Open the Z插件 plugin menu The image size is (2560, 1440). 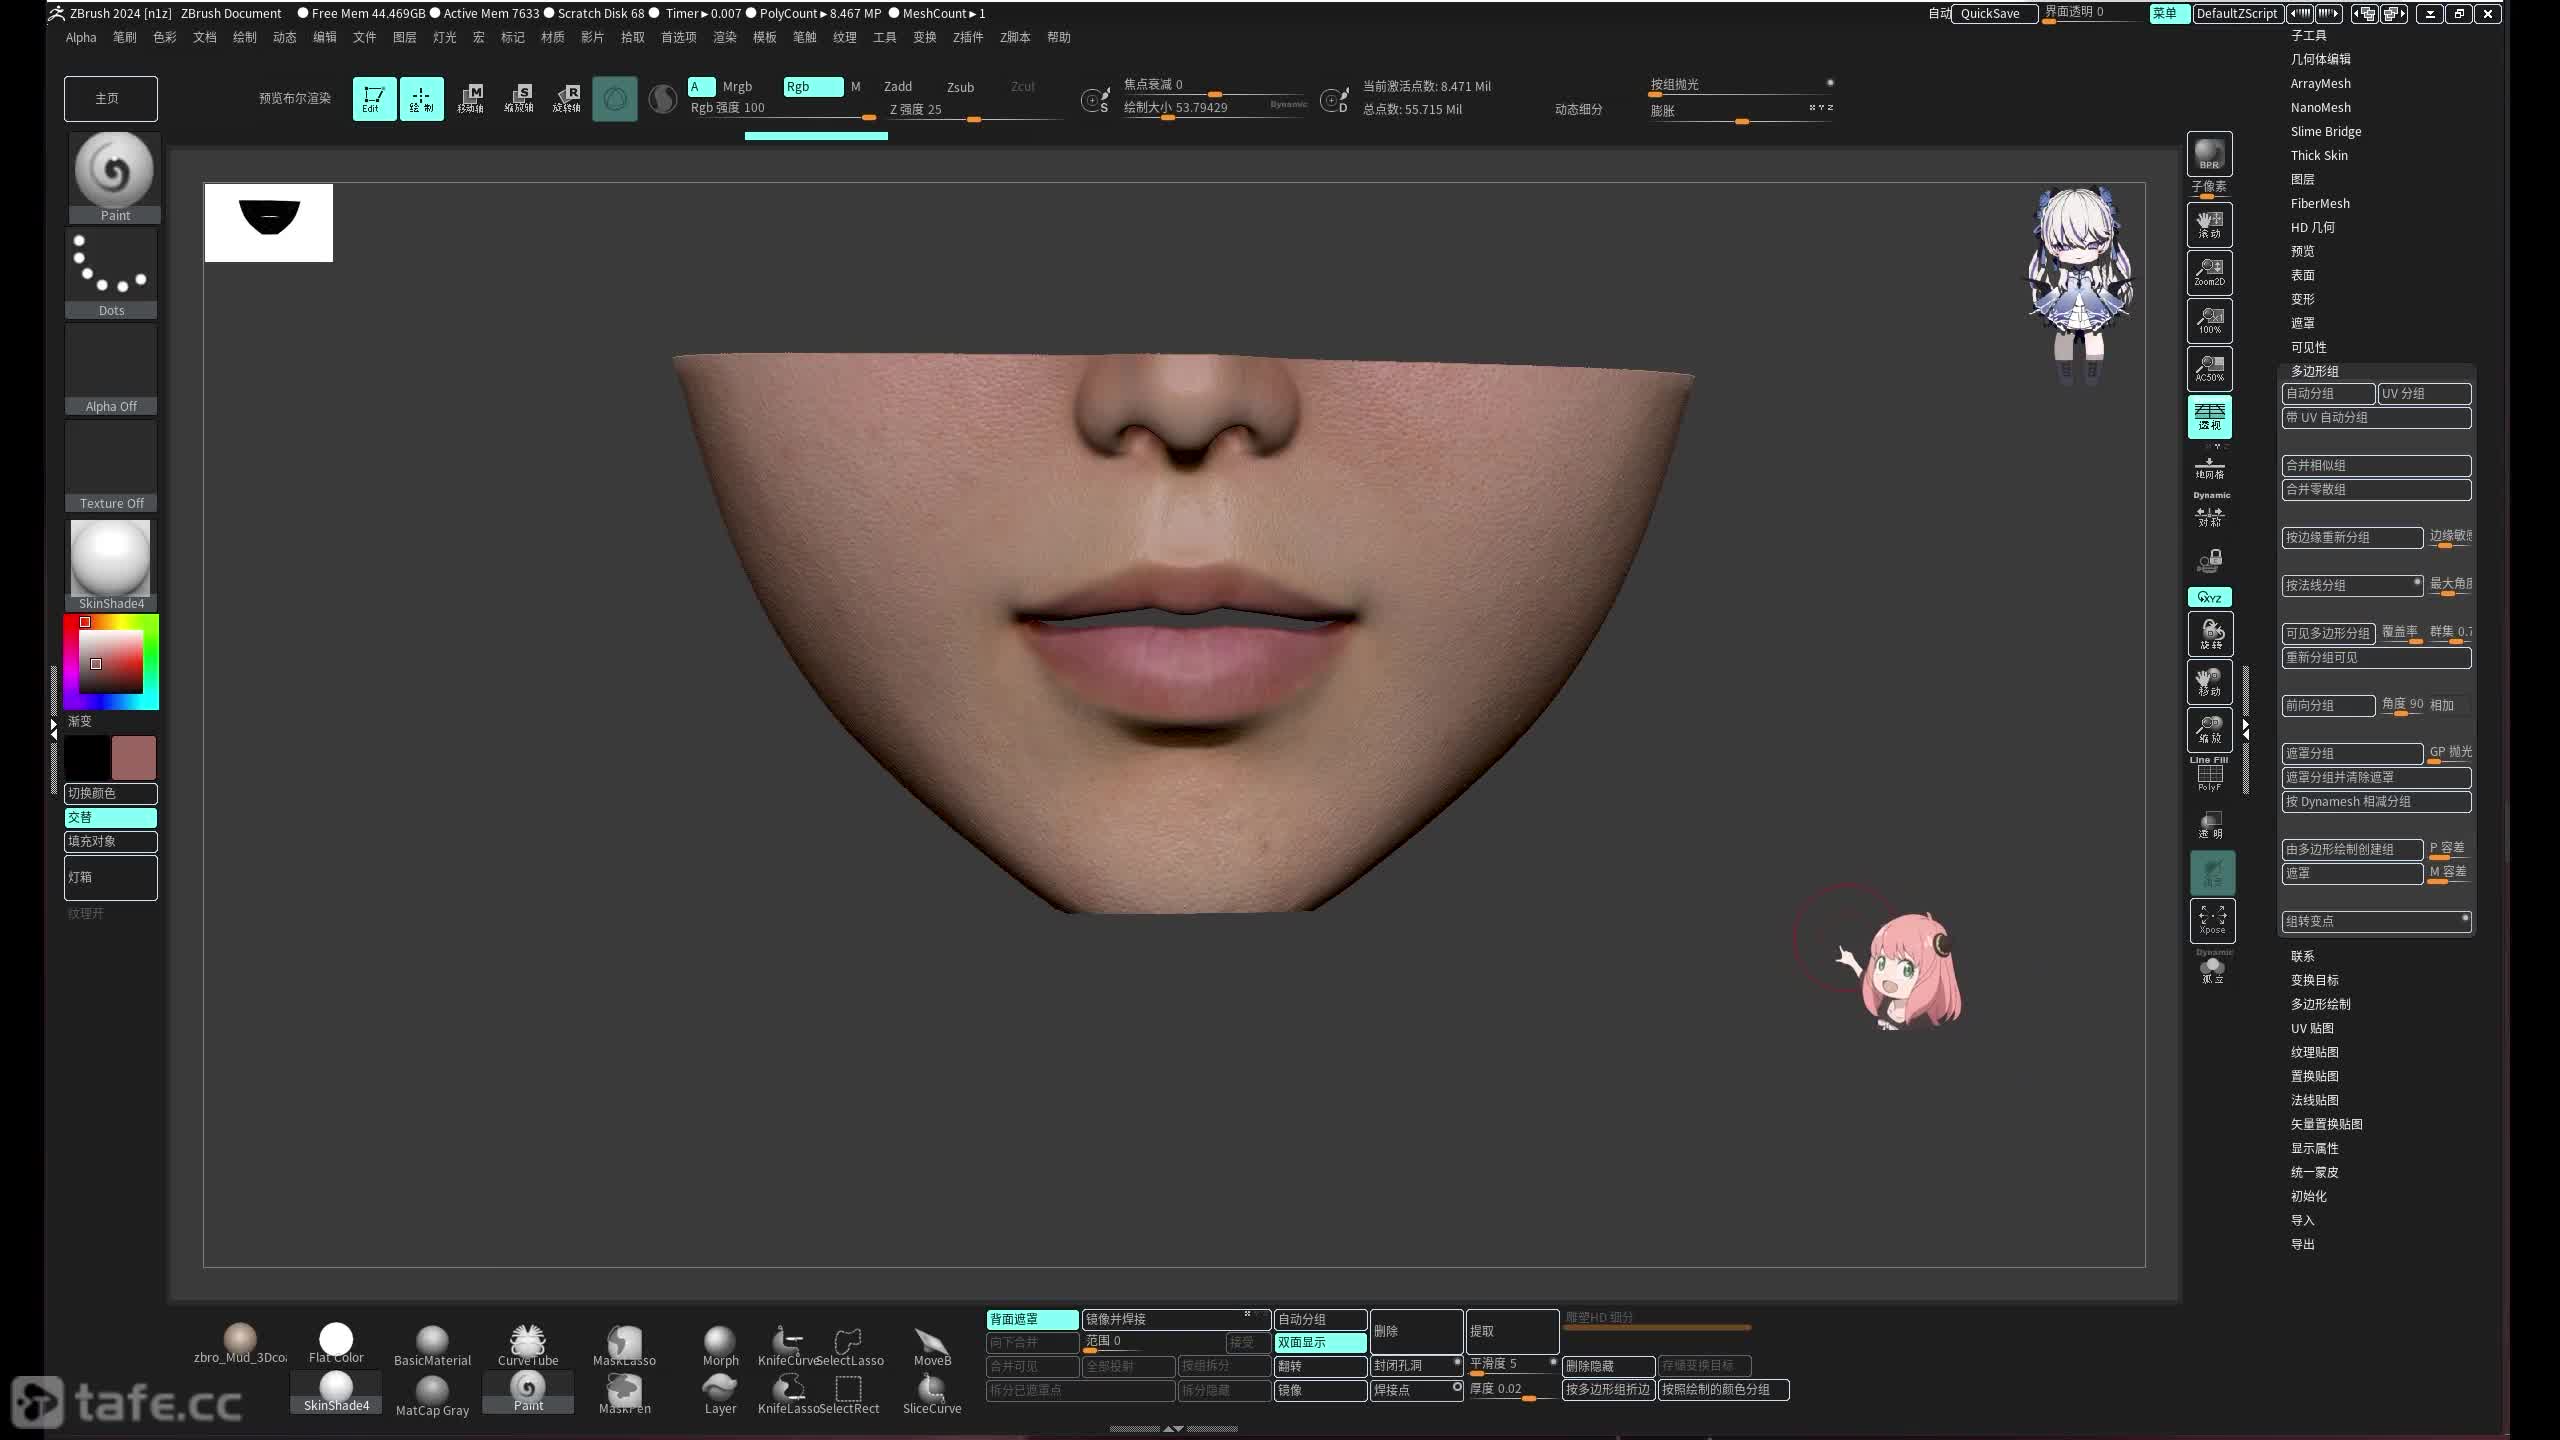(967, 37)
